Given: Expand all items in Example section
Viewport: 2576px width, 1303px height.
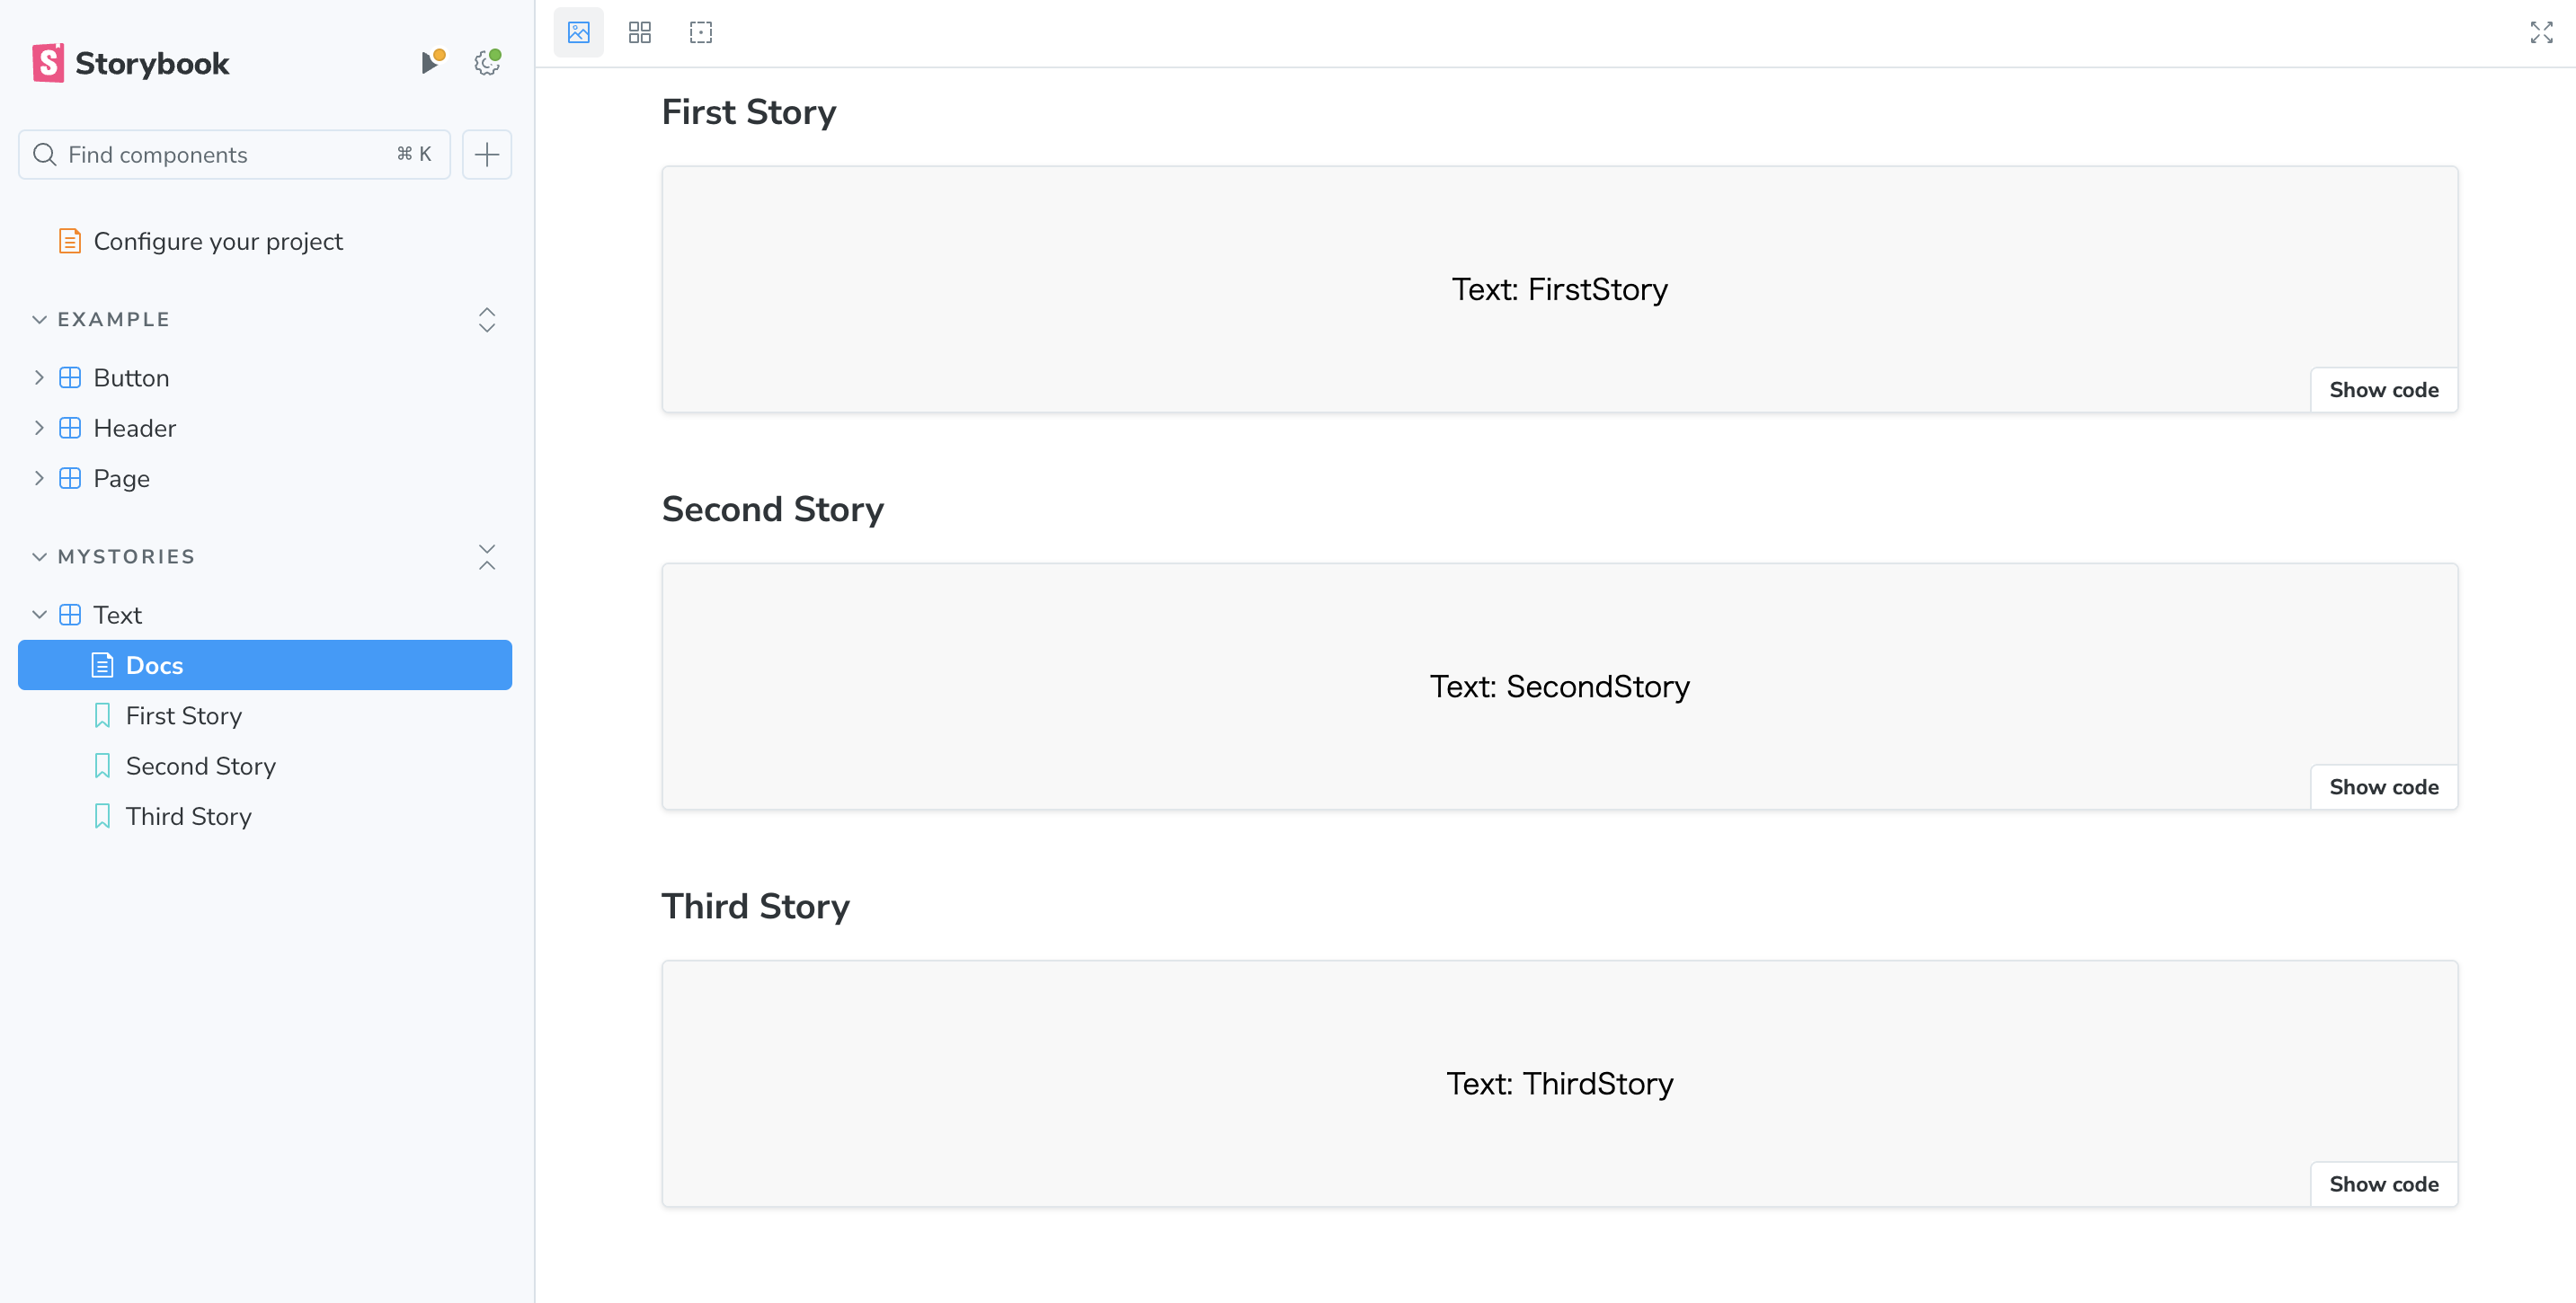Looking at the screenshot, I should (487, 320).
